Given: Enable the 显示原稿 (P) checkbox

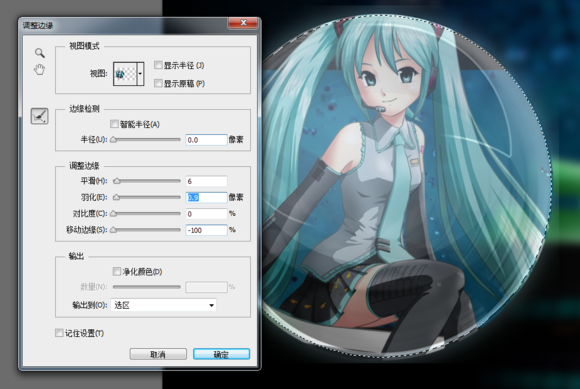Looking at the screenshot, I should point(158,83).
